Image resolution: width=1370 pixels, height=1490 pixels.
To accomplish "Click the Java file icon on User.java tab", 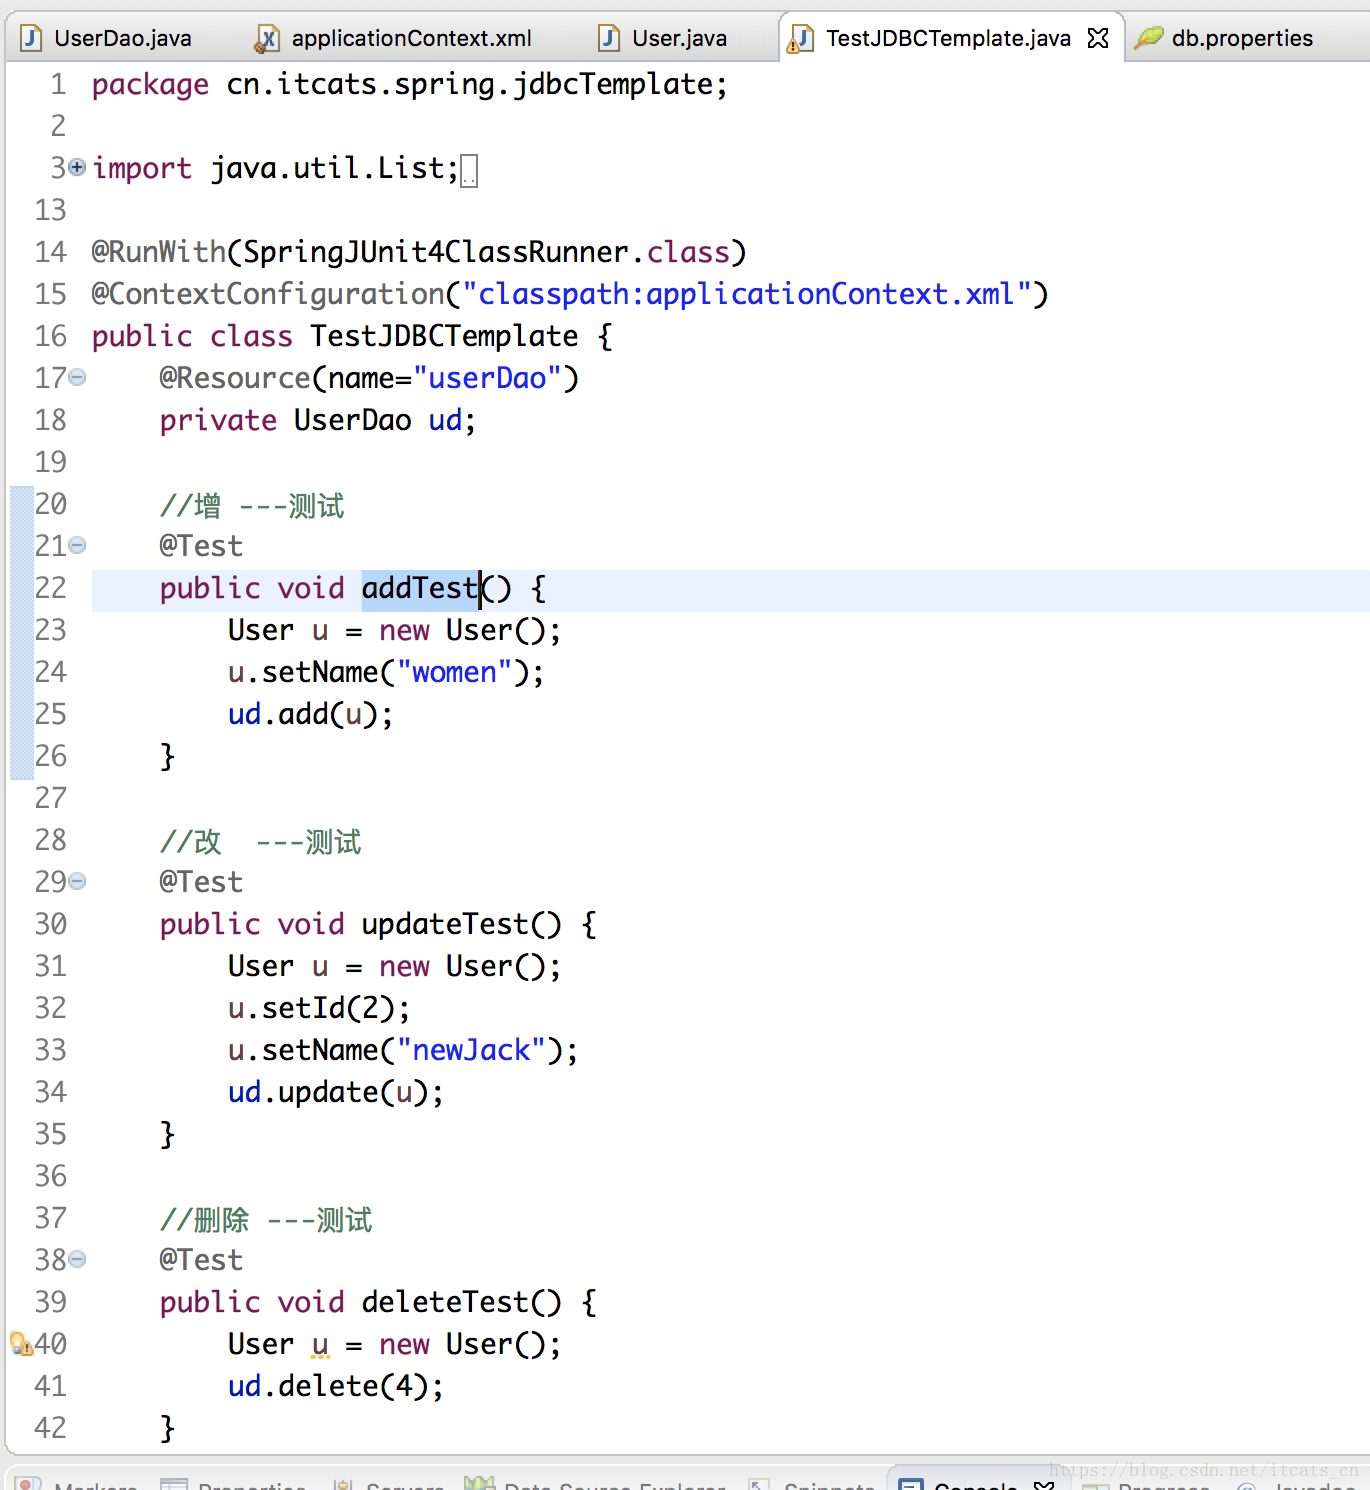I will pos(609,38).
